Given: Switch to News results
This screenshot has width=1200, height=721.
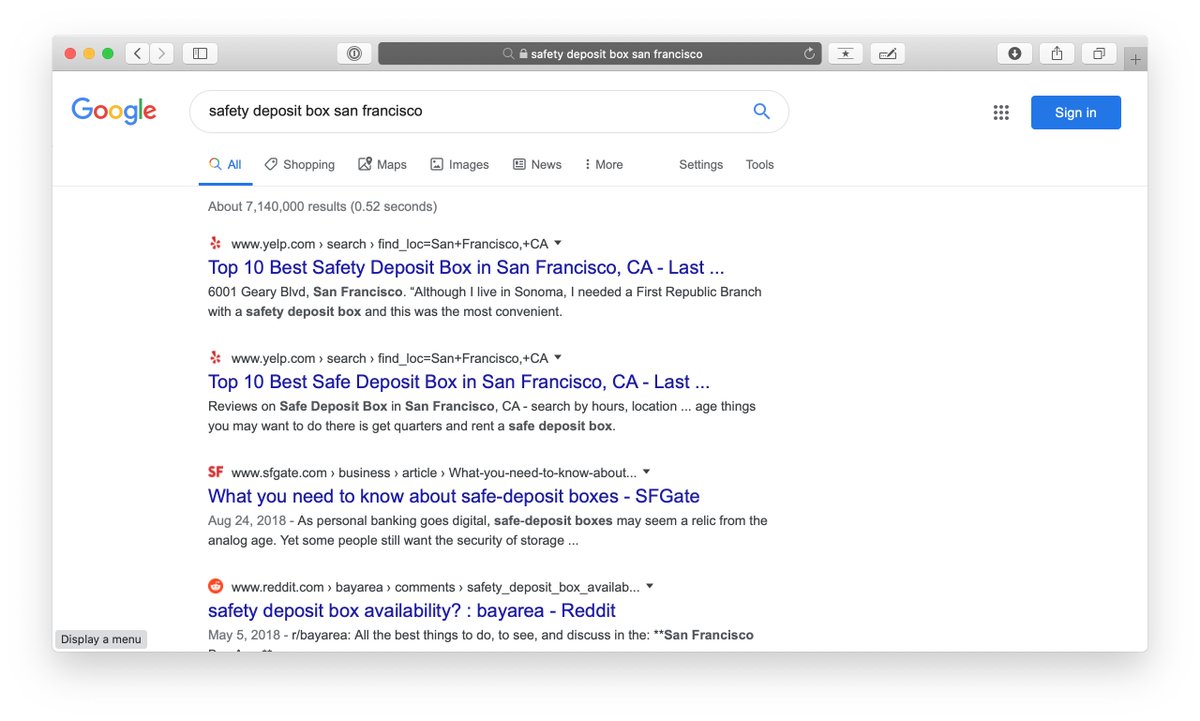Looking at the screenshot, I should (537, 165).
